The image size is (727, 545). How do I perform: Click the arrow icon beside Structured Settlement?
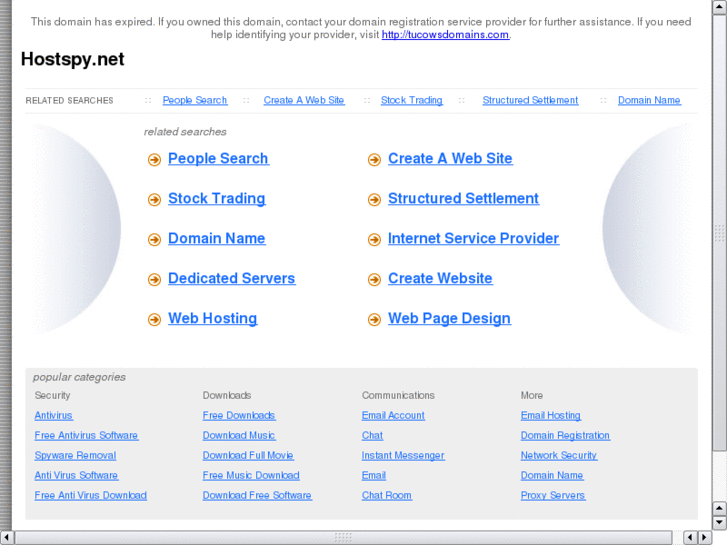[x=374, y=199]
